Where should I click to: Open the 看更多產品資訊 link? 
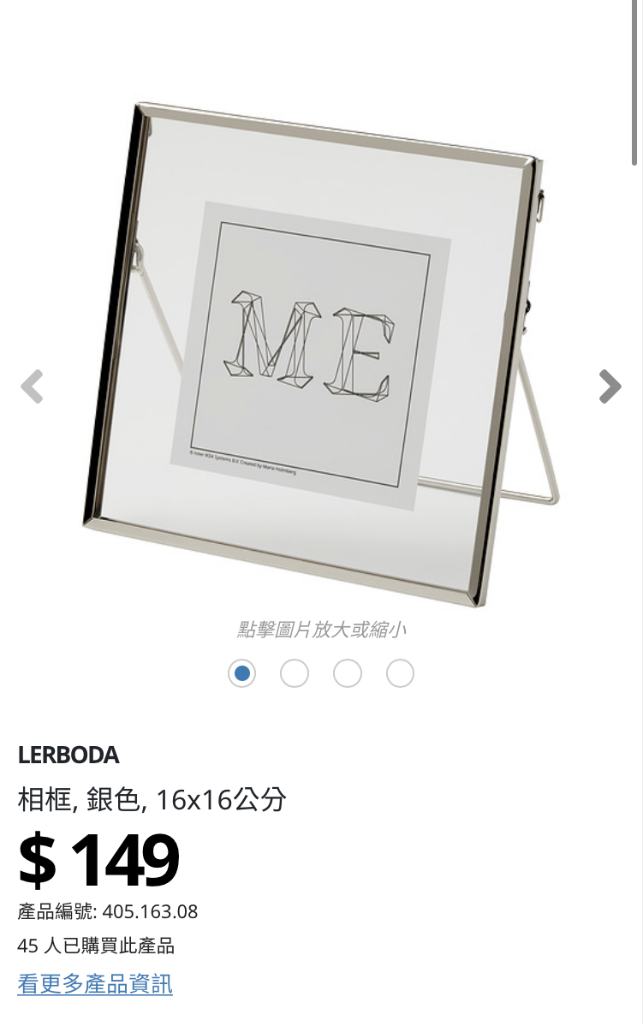[x=95, y=984]
